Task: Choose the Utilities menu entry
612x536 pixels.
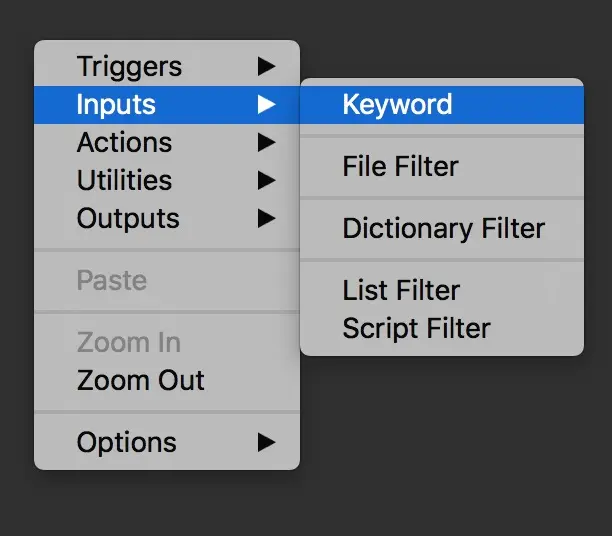Action: [x=124, y=181]
